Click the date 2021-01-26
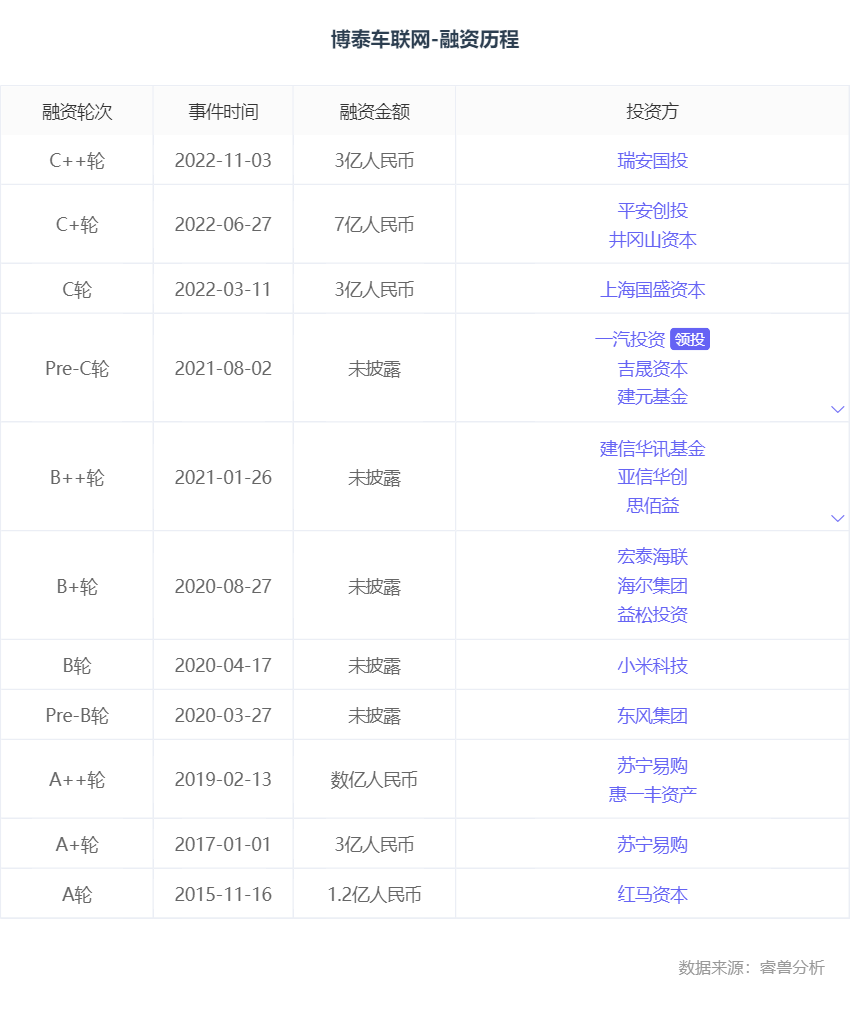 pos(223,477)
